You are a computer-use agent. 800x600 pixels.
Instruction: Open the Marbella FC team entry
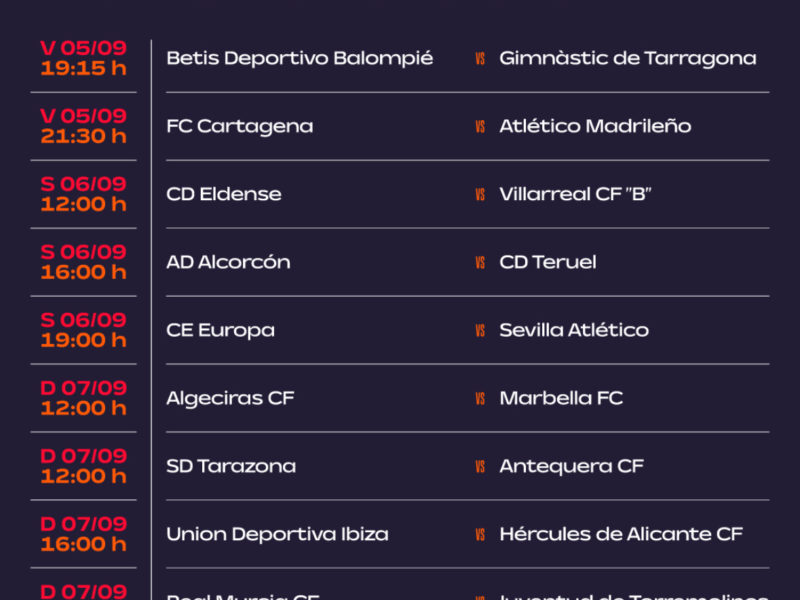pos(561,398)
